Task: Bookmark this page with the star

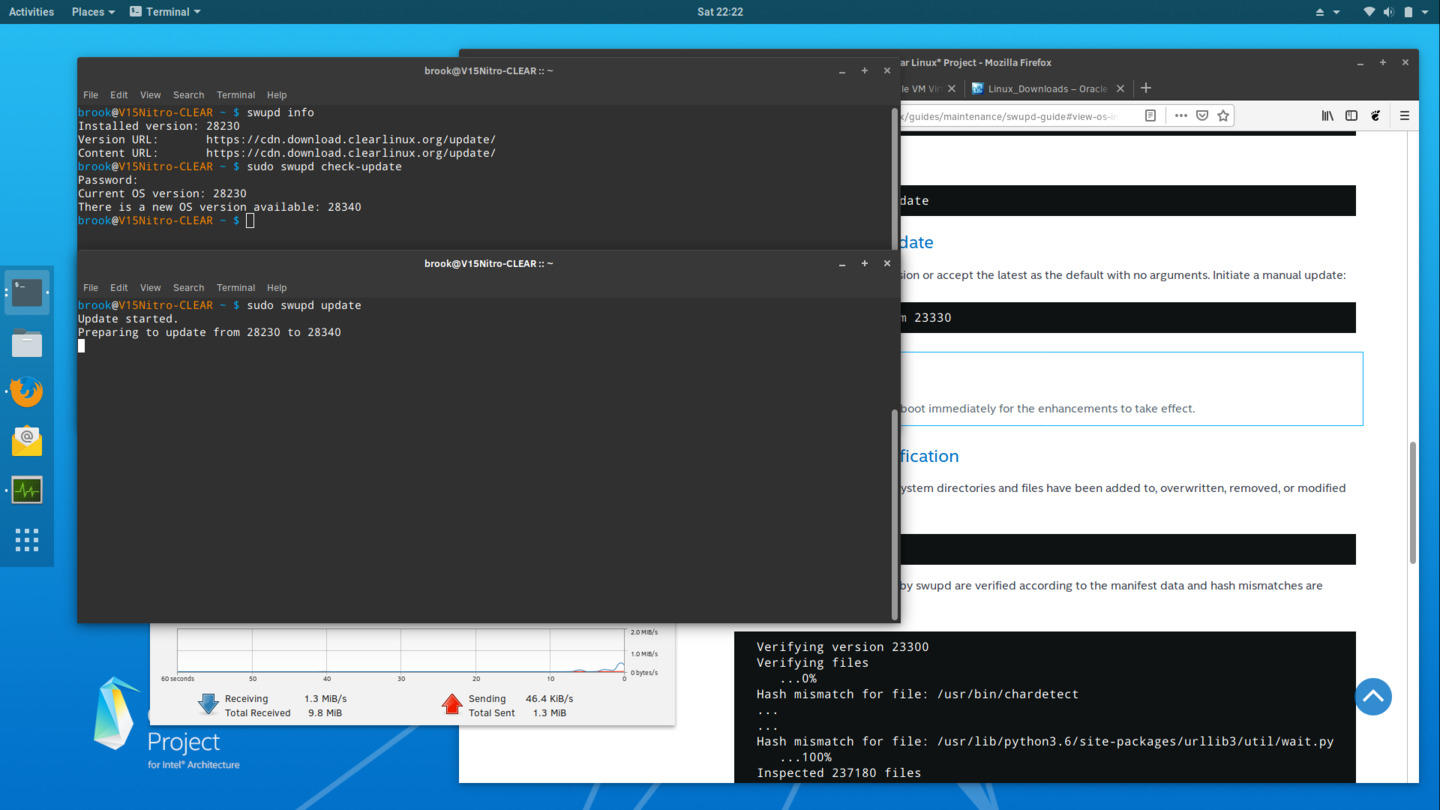Action: 1223,115
